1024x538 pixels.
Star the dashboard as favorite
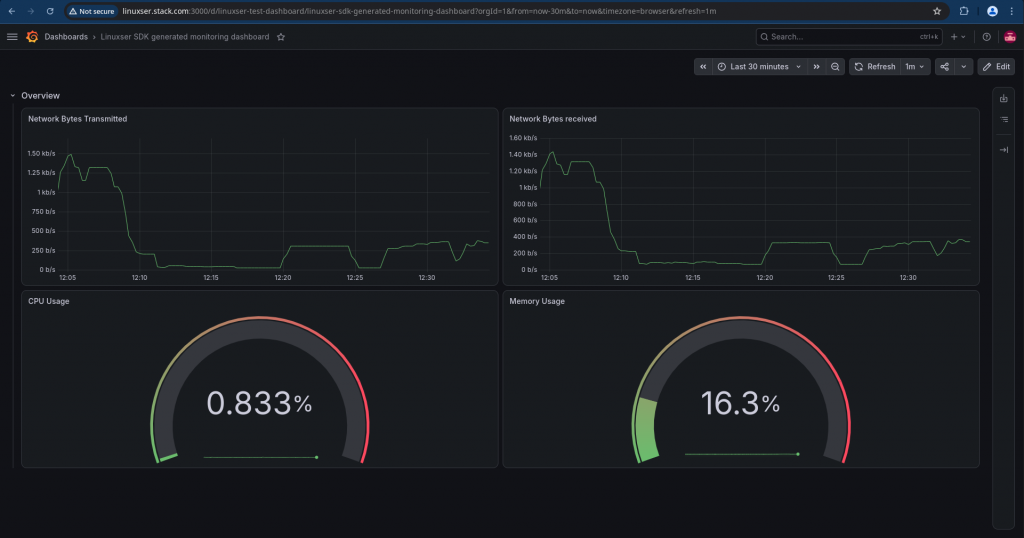[281, 37]
